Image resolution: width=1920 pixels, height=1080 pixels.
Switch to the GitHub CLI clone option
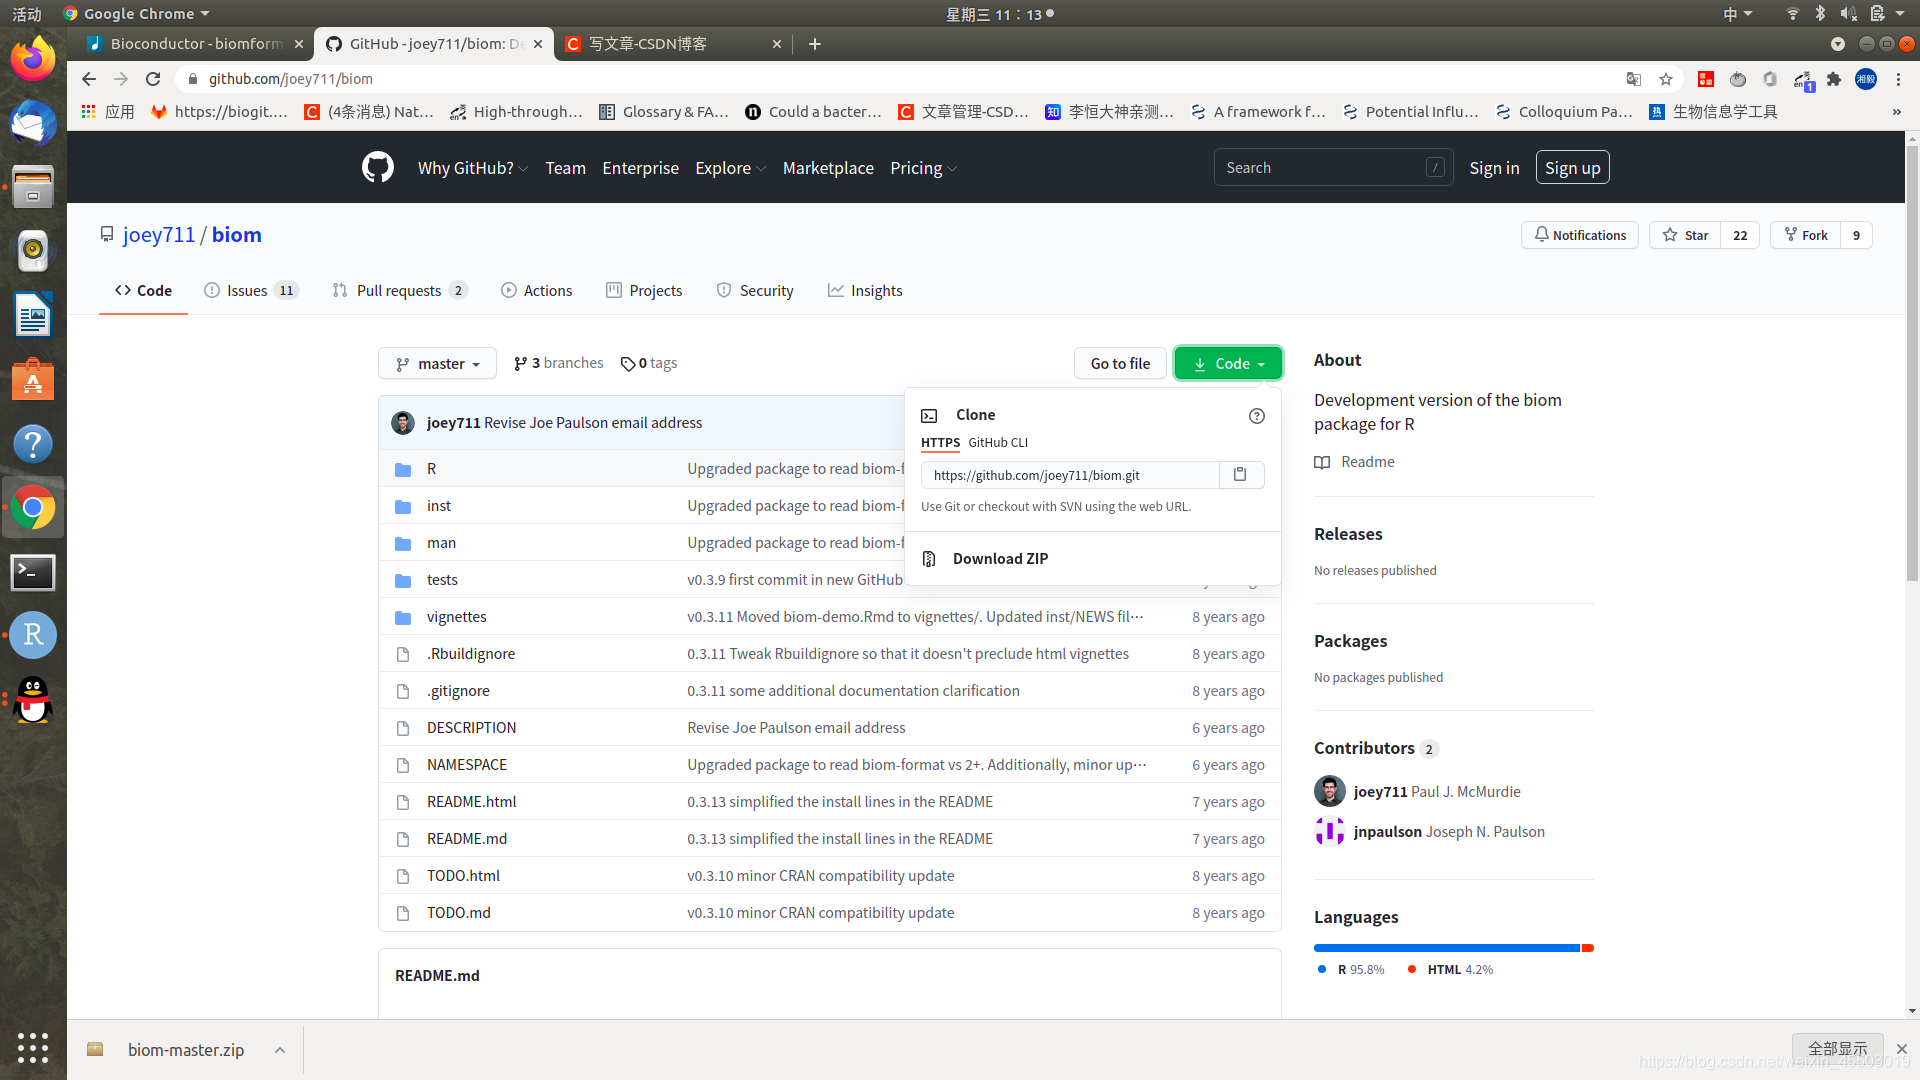point(997,443)
